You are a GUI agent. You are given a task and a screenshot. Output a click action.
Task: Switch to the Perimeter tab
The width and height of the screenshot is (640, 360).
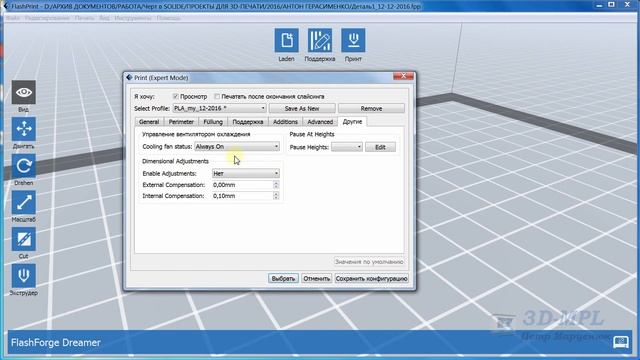coord(181,122)
